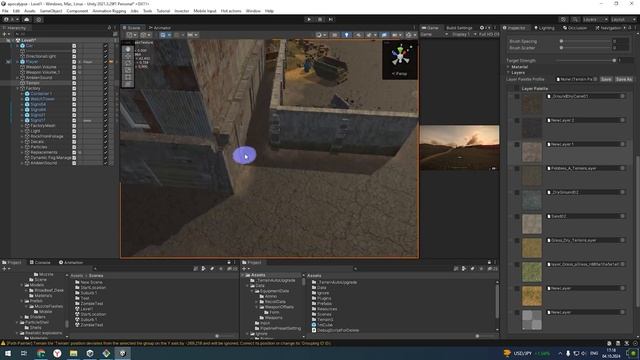Toggle active checkmark on the Factory row
This screenshot has height=360, width=640.
coord(105,88)
